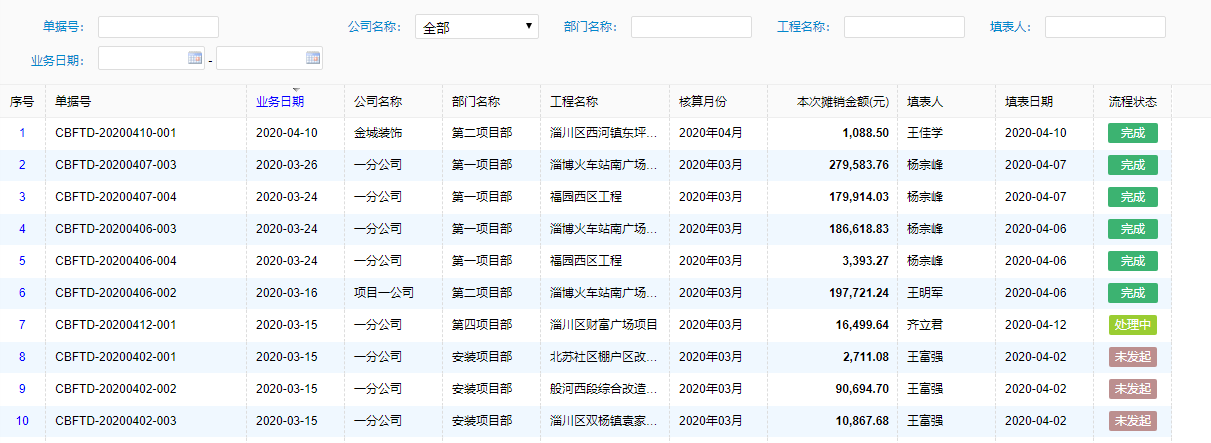Click row number 7 link
Image resolution: width=1211 pixels, height=443 pixels.
click(x=22, y=325)
